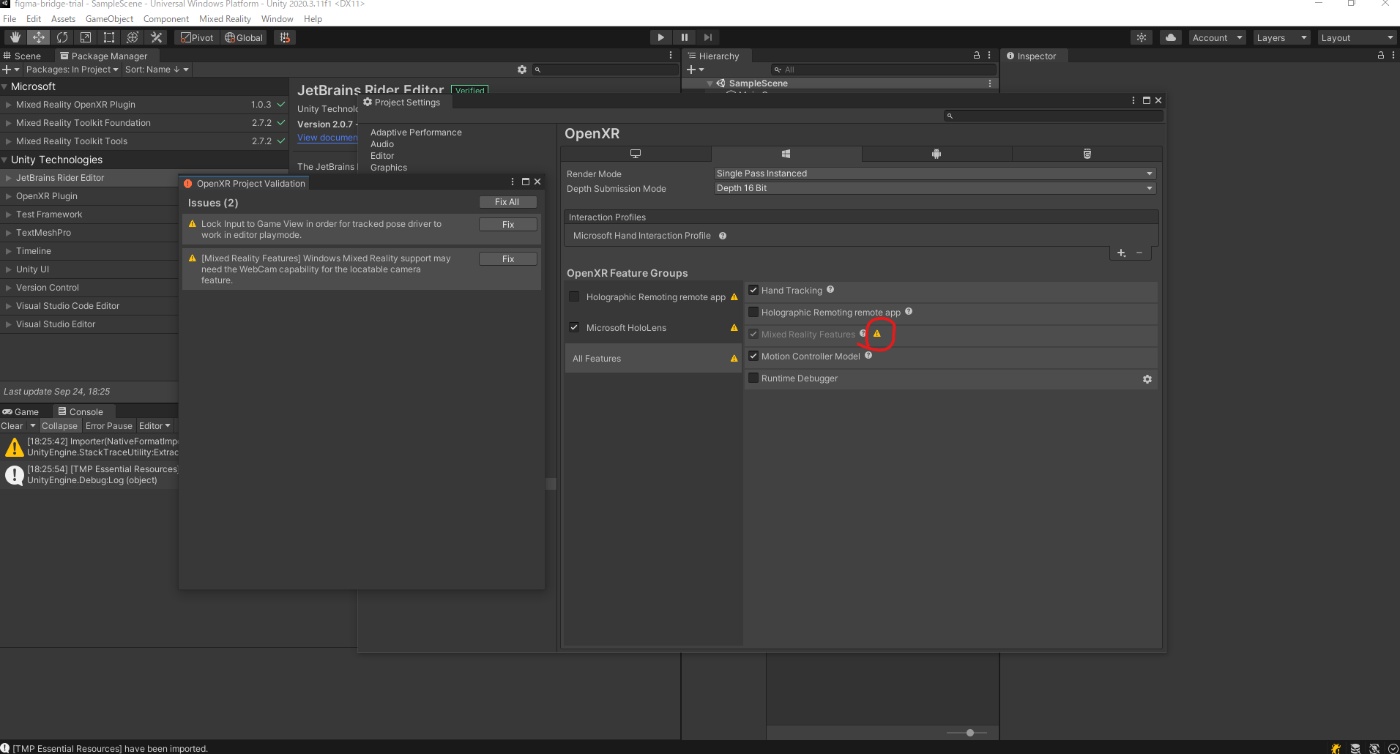Select the Scale tool
The width and height of the screenshot is (1400, 754).
(86, 37)
